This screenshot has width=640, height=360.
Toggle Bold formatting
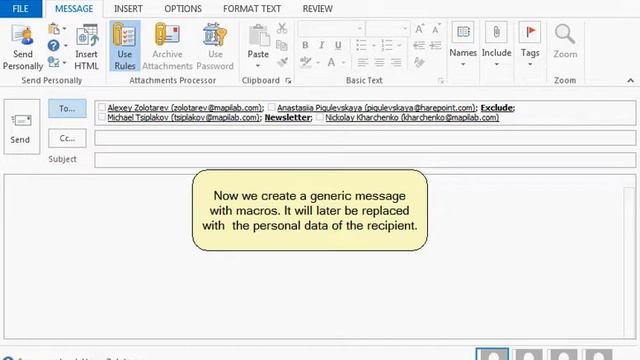point(305,45)
